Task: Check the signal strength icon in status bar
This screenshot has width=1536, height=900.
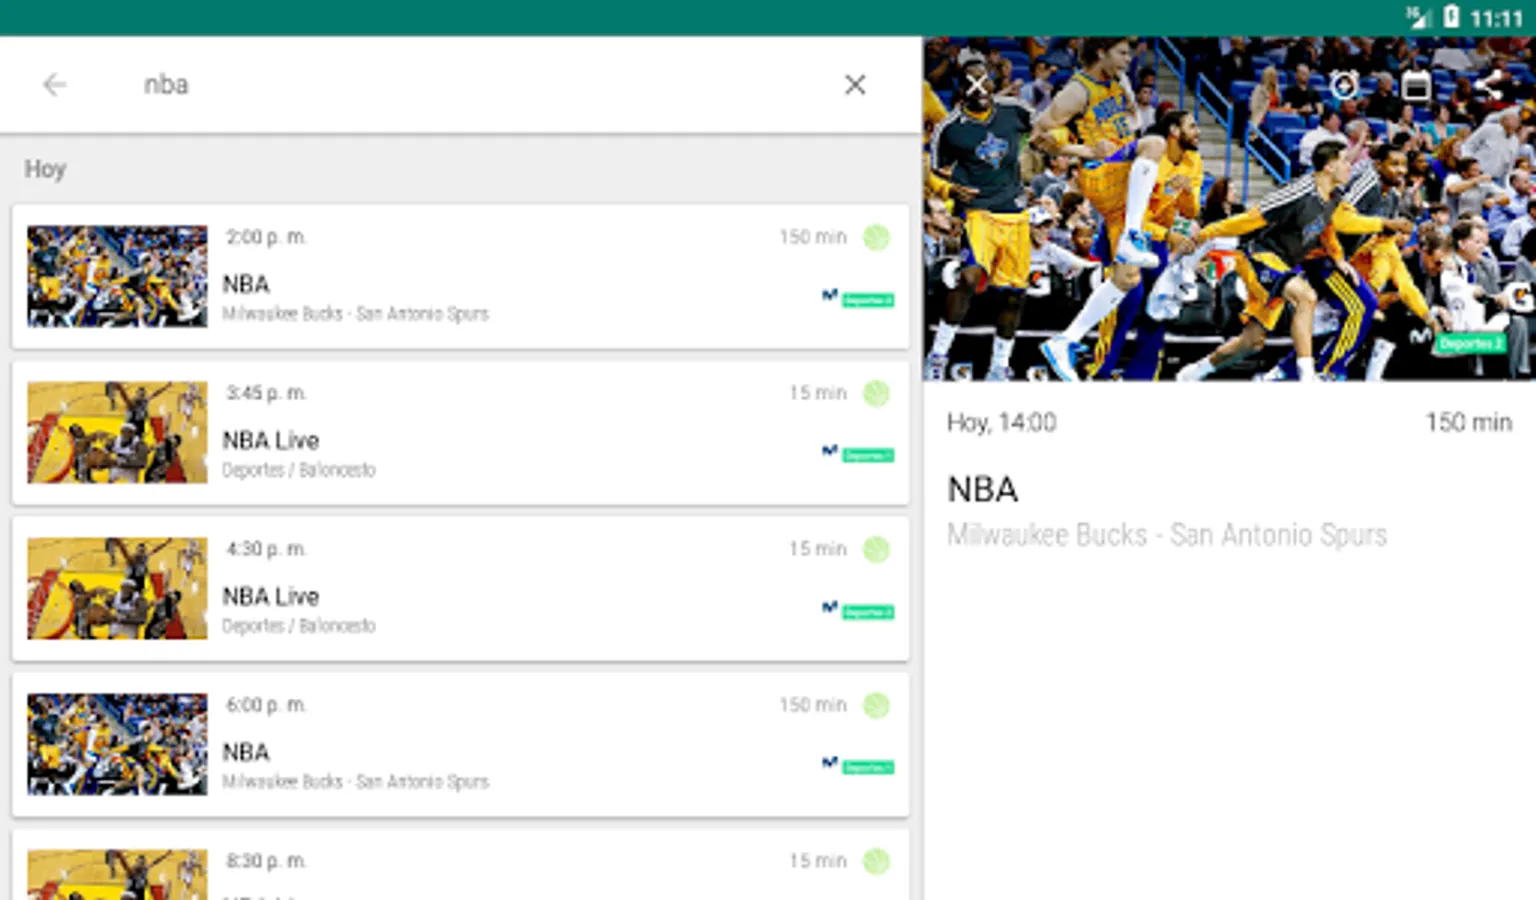Action: click(1418, 17)
